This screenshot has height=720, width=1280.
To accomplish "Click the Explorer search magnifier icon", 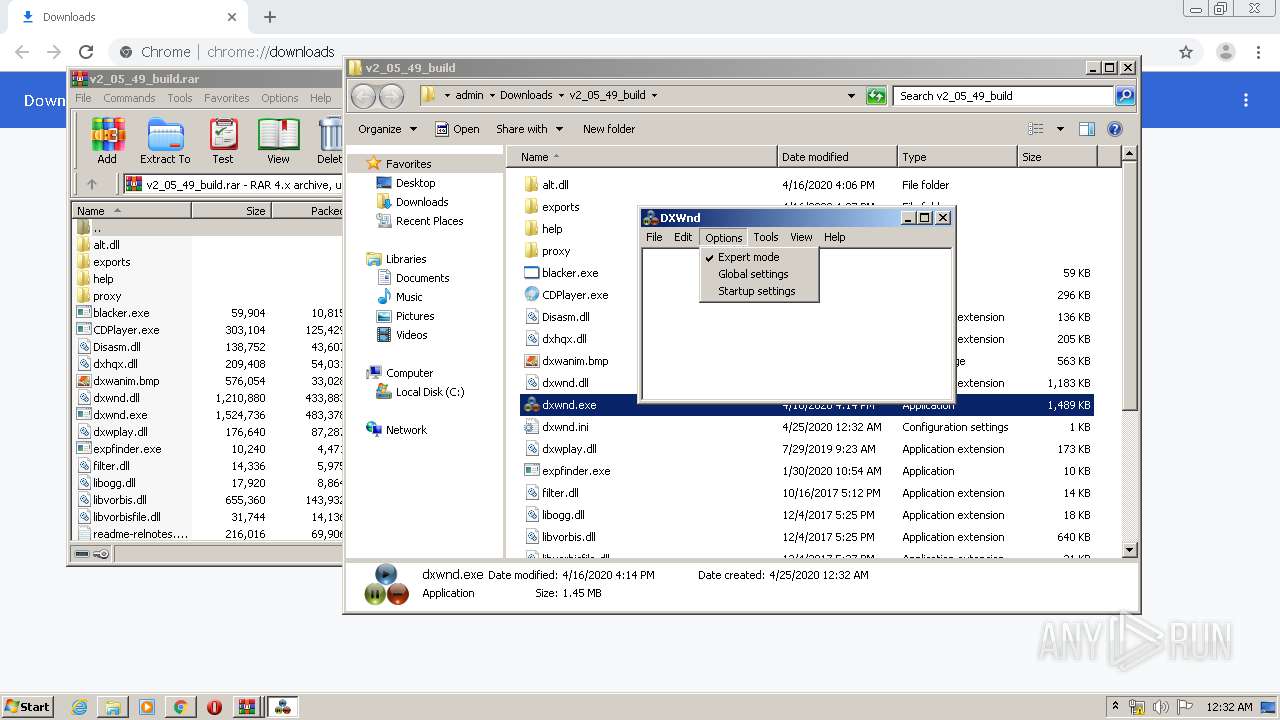I will coord(1125,96).
